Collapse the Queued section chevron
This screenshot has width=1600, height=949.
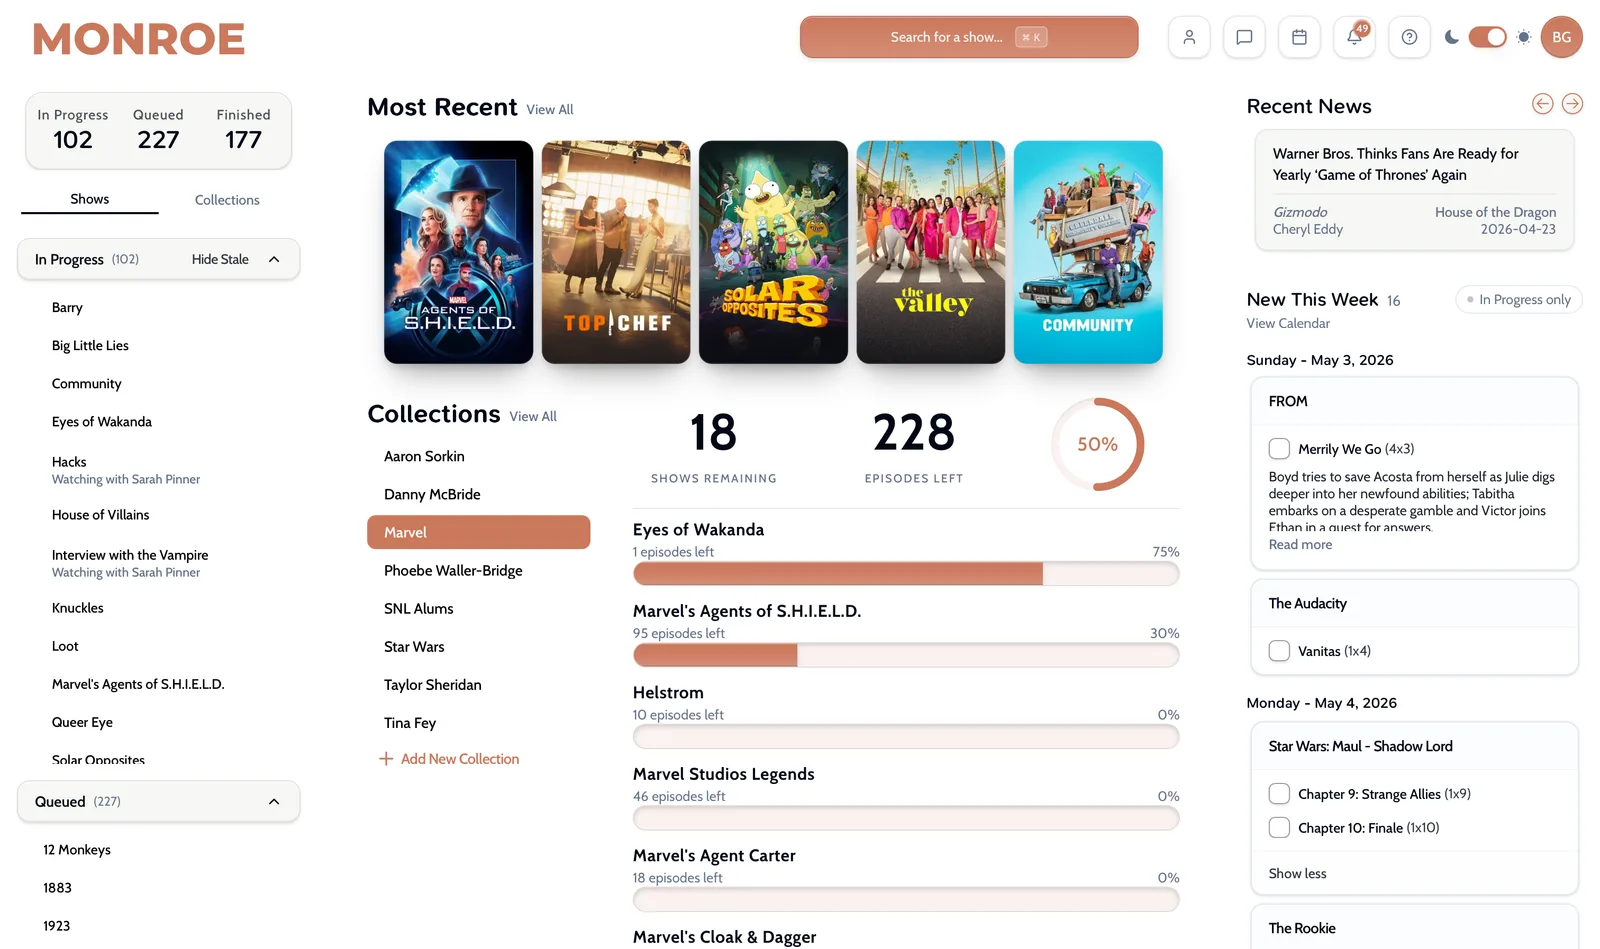pyautogui.click(x=274, y=802)
